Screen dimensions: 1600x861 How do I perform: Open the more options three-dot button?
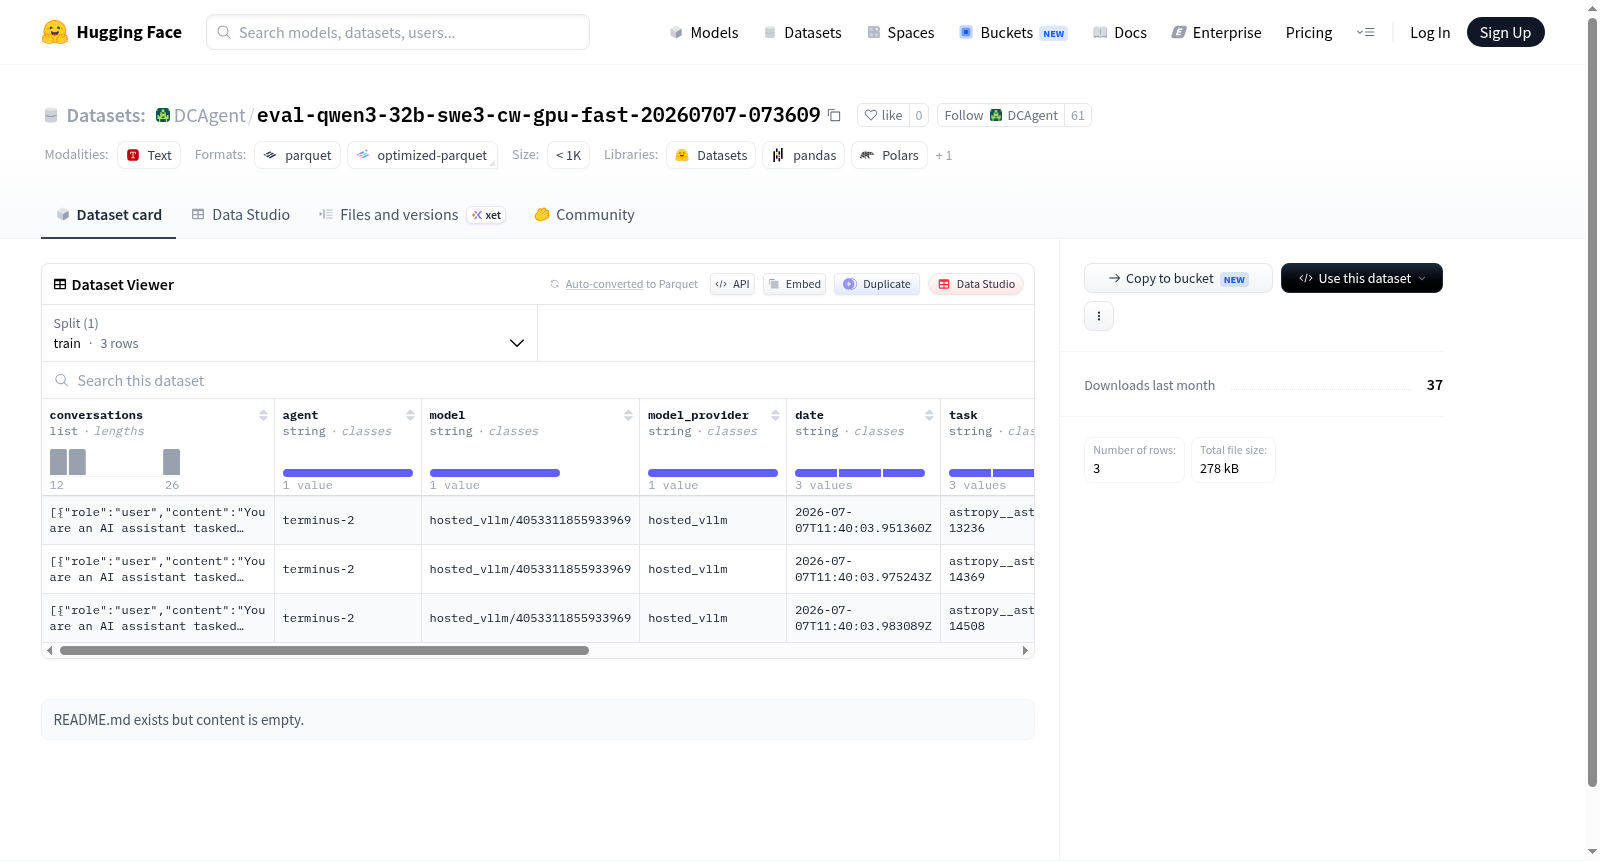[x=1099, y=316]
